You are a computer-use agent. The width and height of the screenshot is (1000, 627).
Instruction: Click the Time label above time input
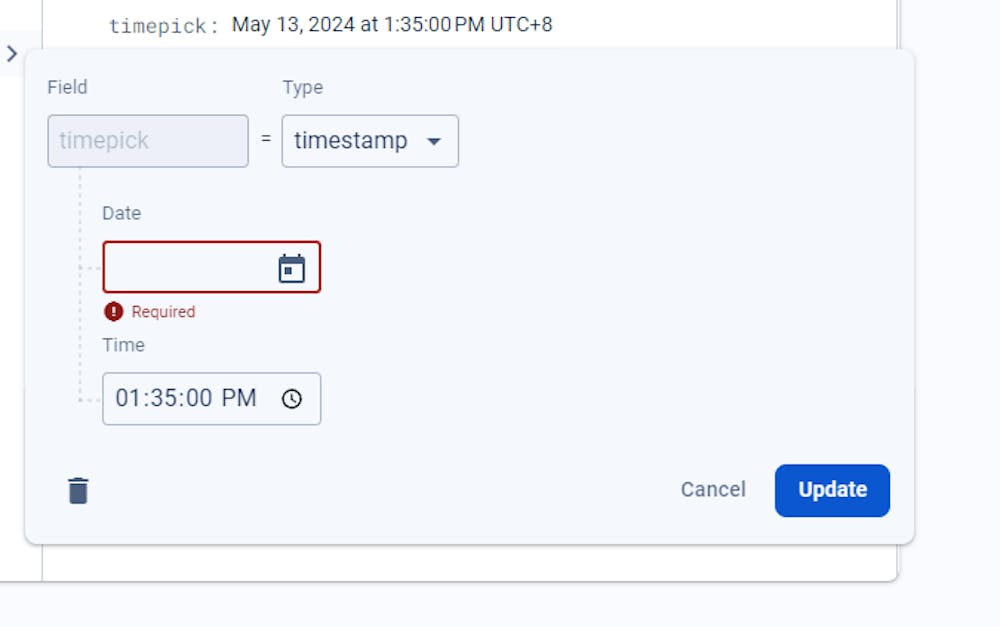123,345
